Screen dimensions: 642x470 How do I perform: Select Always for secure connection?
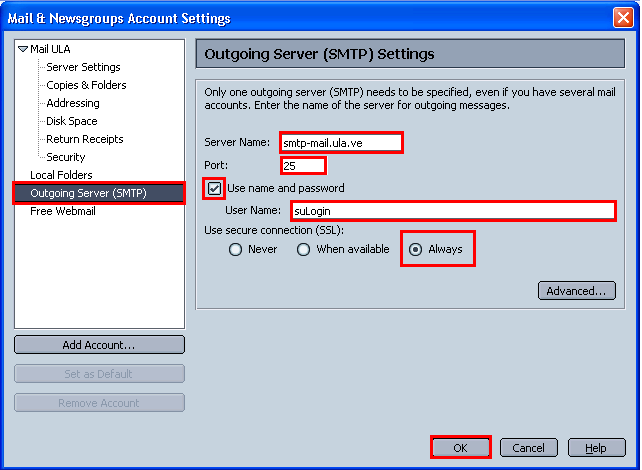[x=416, y=249]
